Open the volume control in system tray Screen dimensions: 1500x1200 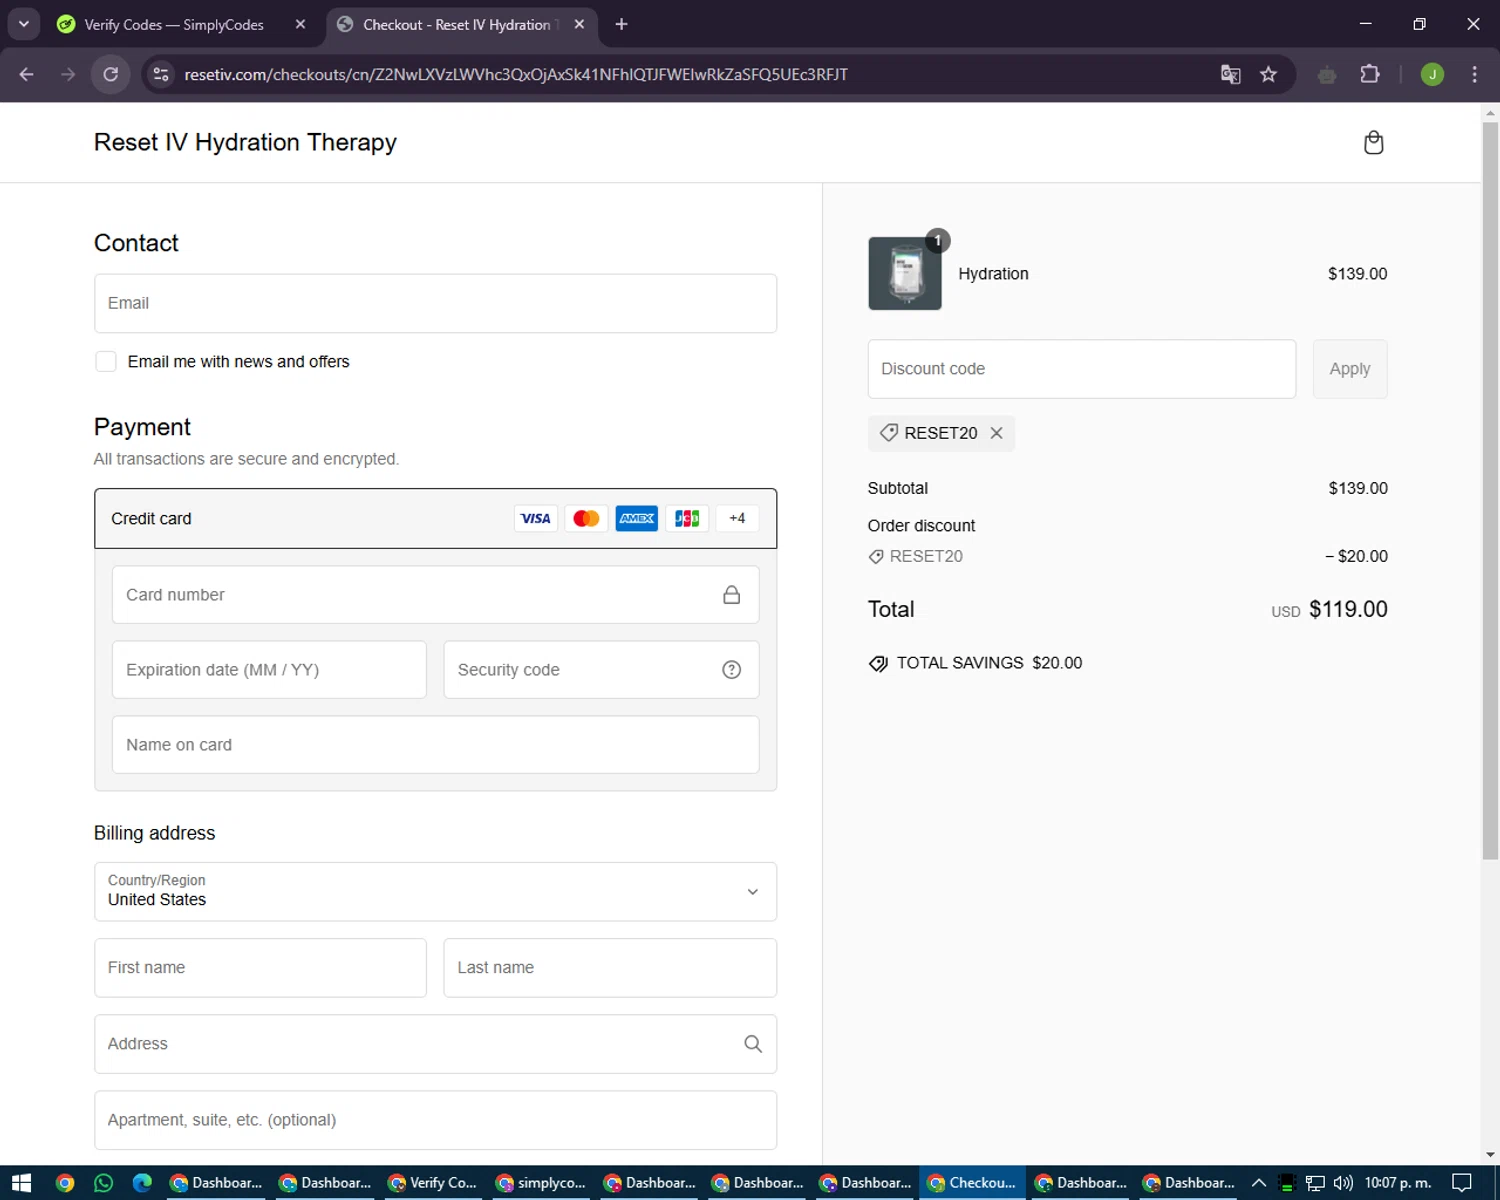(x=1343, y=1183)
